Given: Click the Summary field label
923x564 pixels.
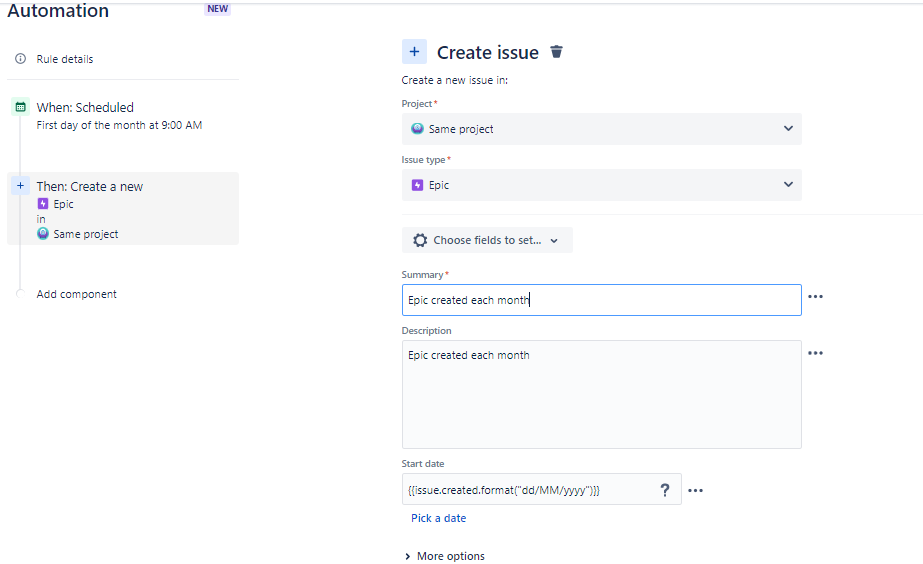Looking at the screenshot, I should point(422,274).
